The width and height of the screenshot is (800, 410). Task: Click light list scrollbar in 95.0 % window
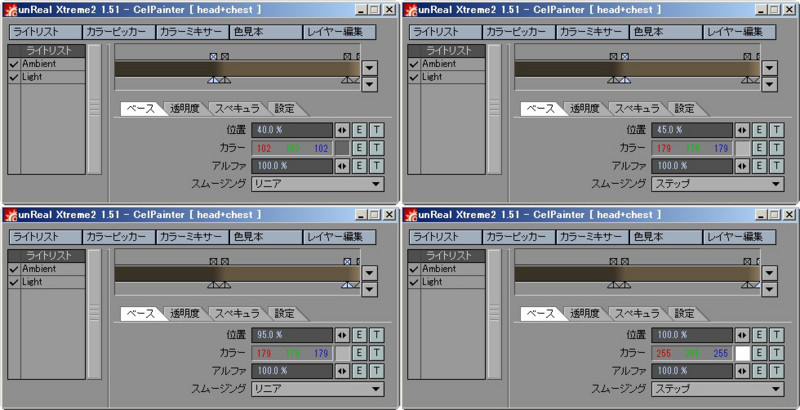coord(94,314)
